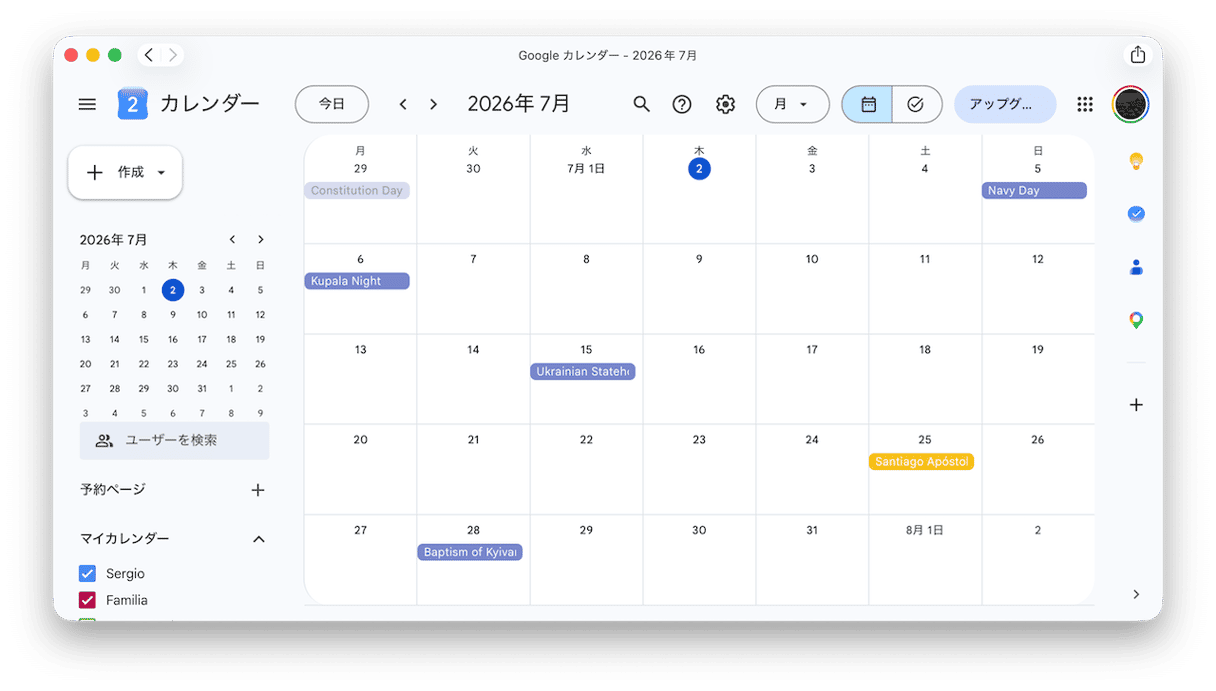Select highlighted day 2 in mini calendar
This screenshot has width=1216, height=691.
pos(173,290)
